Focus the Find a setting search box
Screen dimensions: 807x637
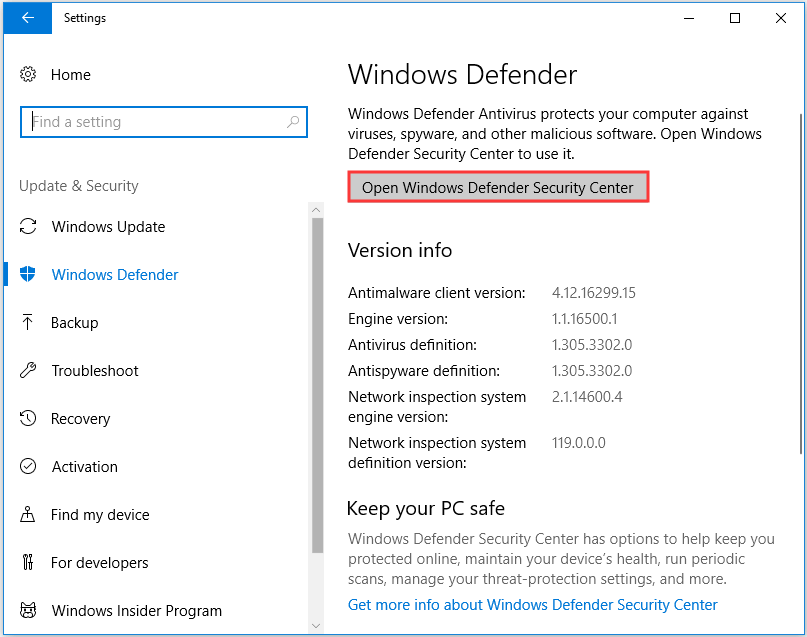tap(164, 122)
